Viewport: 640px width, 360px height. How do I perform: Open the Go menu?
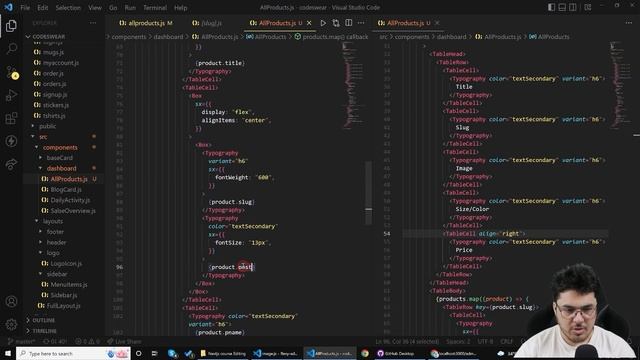click(113, 8)
